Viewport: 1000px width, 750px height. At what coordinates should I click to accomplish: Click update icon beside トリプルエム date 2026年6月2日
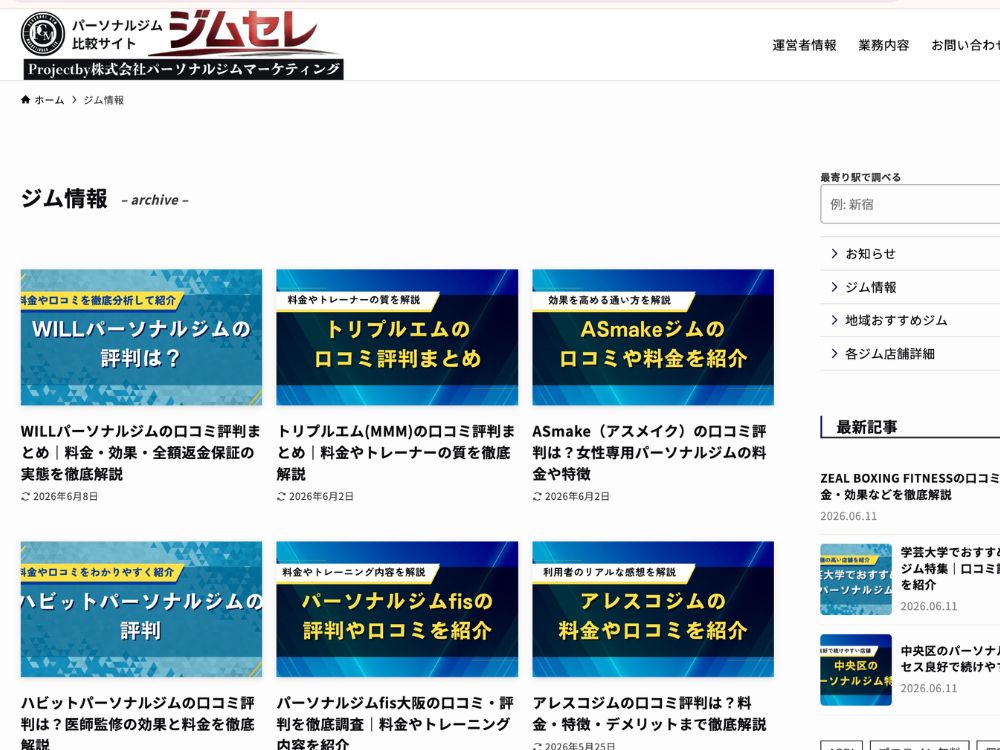click(281, 496)
